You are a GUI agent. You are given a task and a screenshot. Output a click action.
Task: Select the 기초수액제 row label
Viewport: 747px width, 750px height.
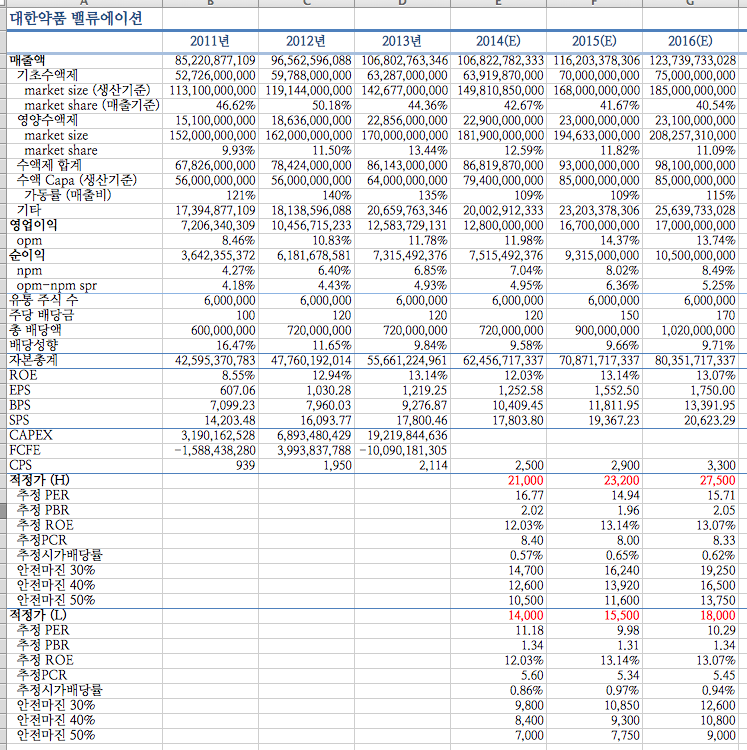(47, 75)
